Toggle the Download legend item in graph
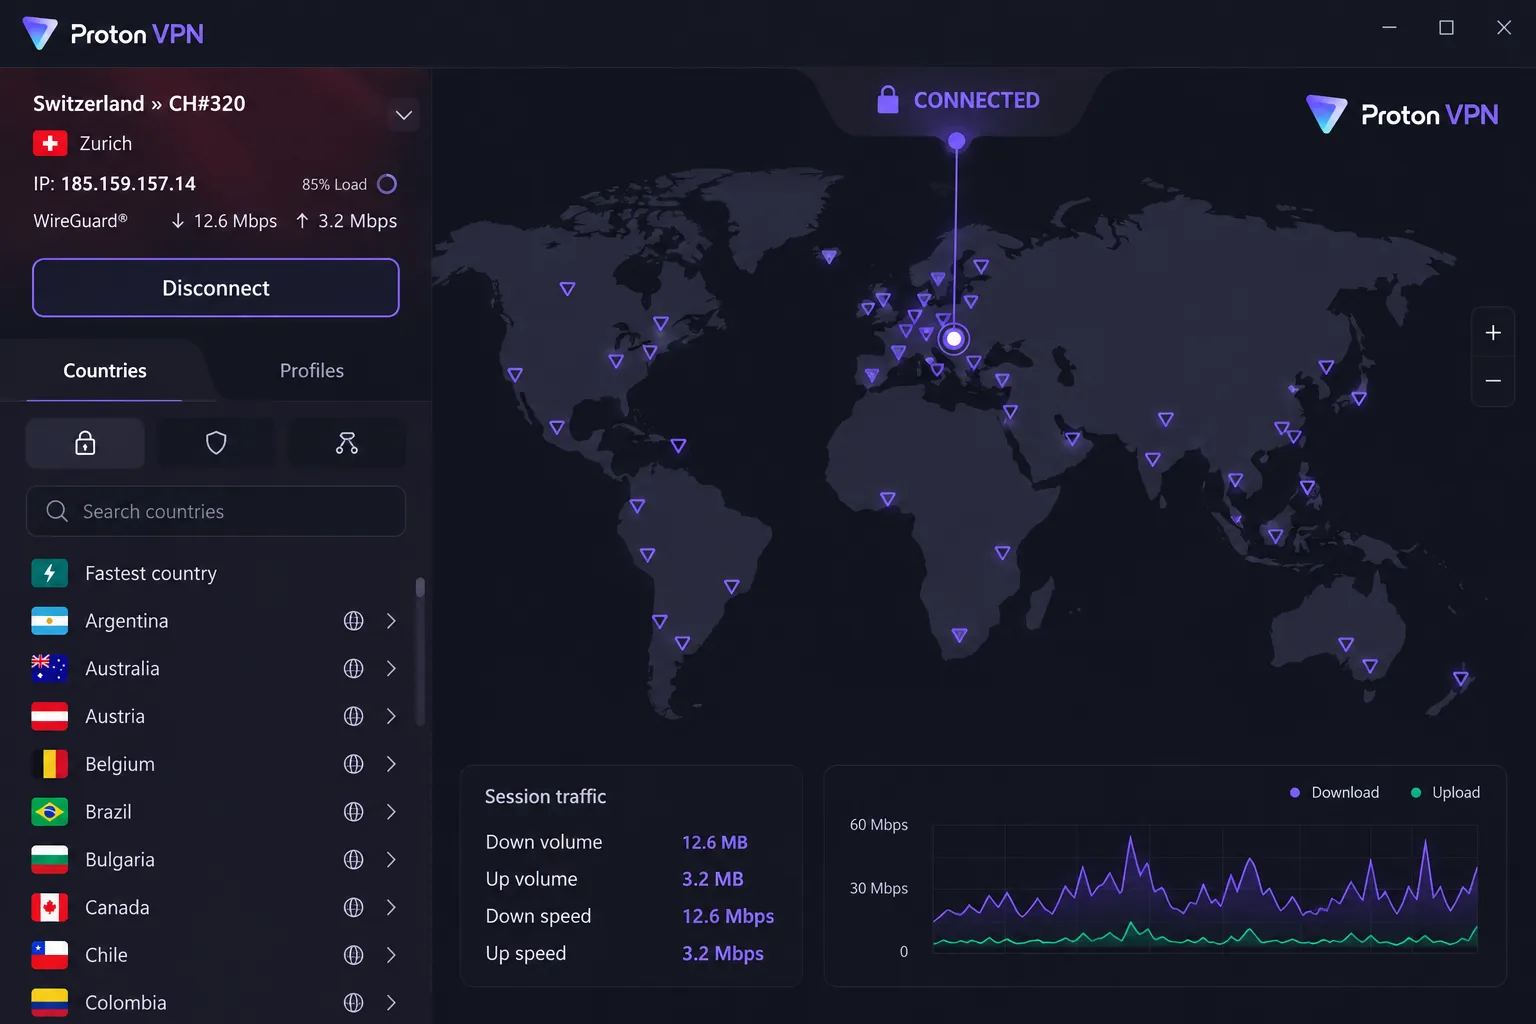 [1334, 792]
